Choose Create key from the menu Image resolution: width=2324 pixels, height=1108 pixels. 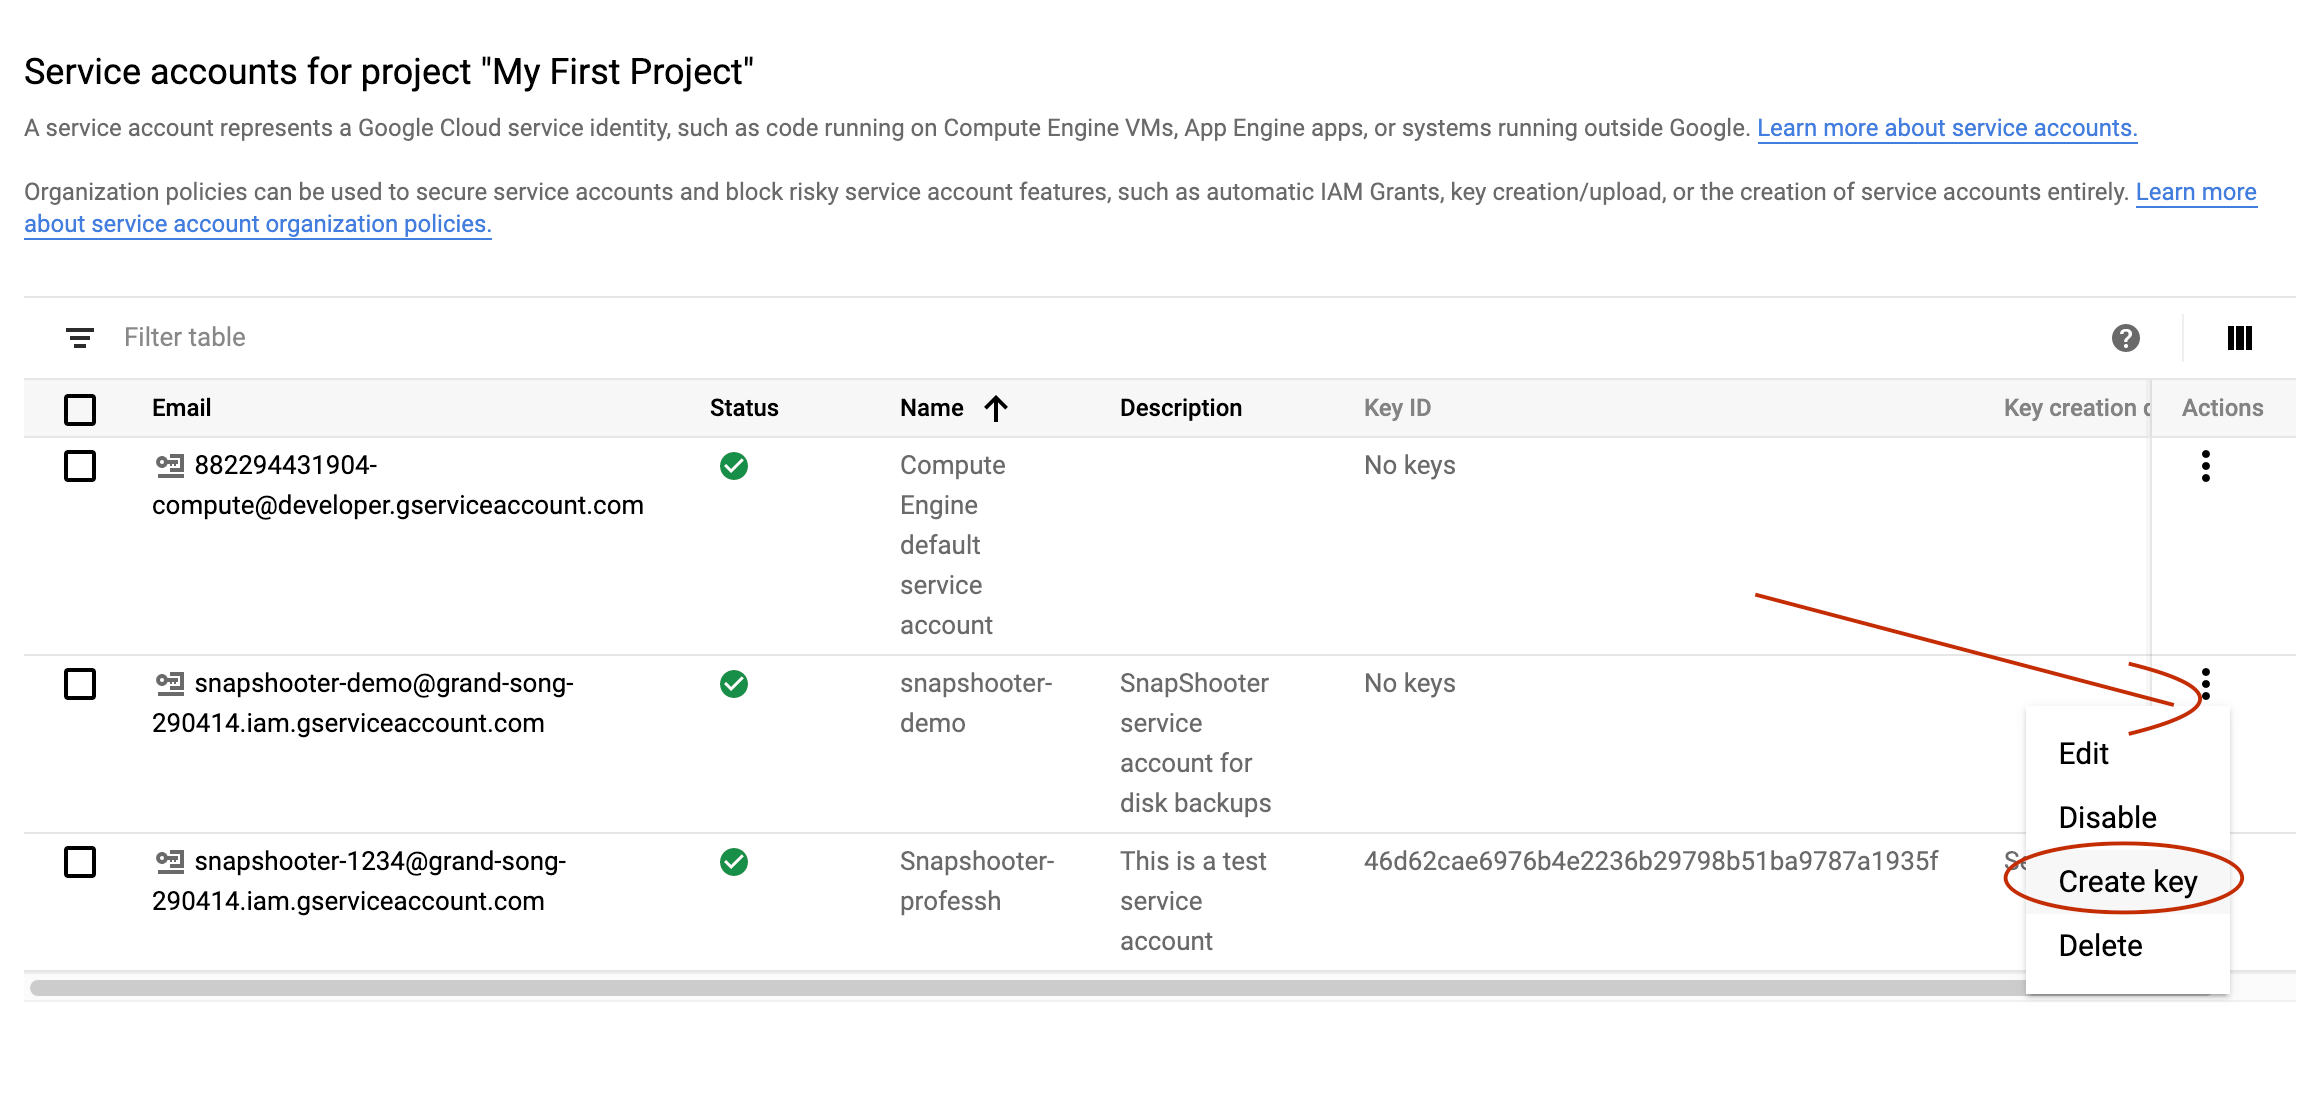(x=2127, y=882)
